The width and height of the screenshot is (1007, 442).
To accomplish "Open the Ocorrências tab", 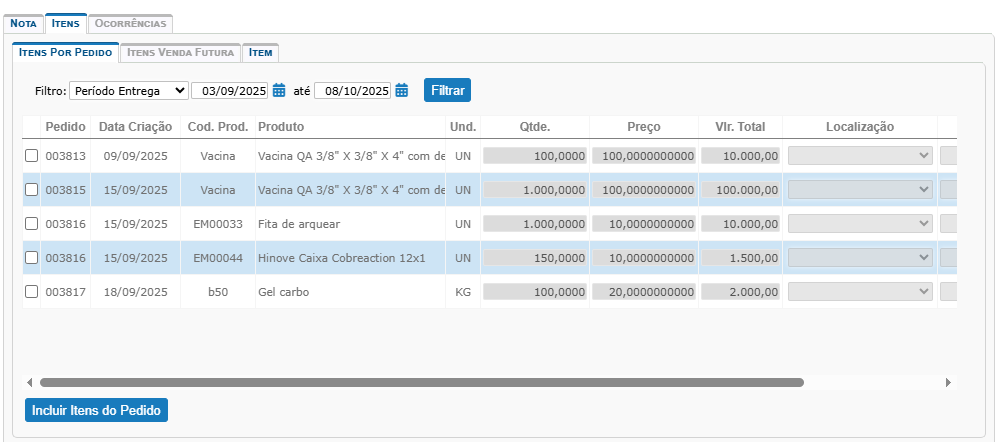I will click(130, 22).
